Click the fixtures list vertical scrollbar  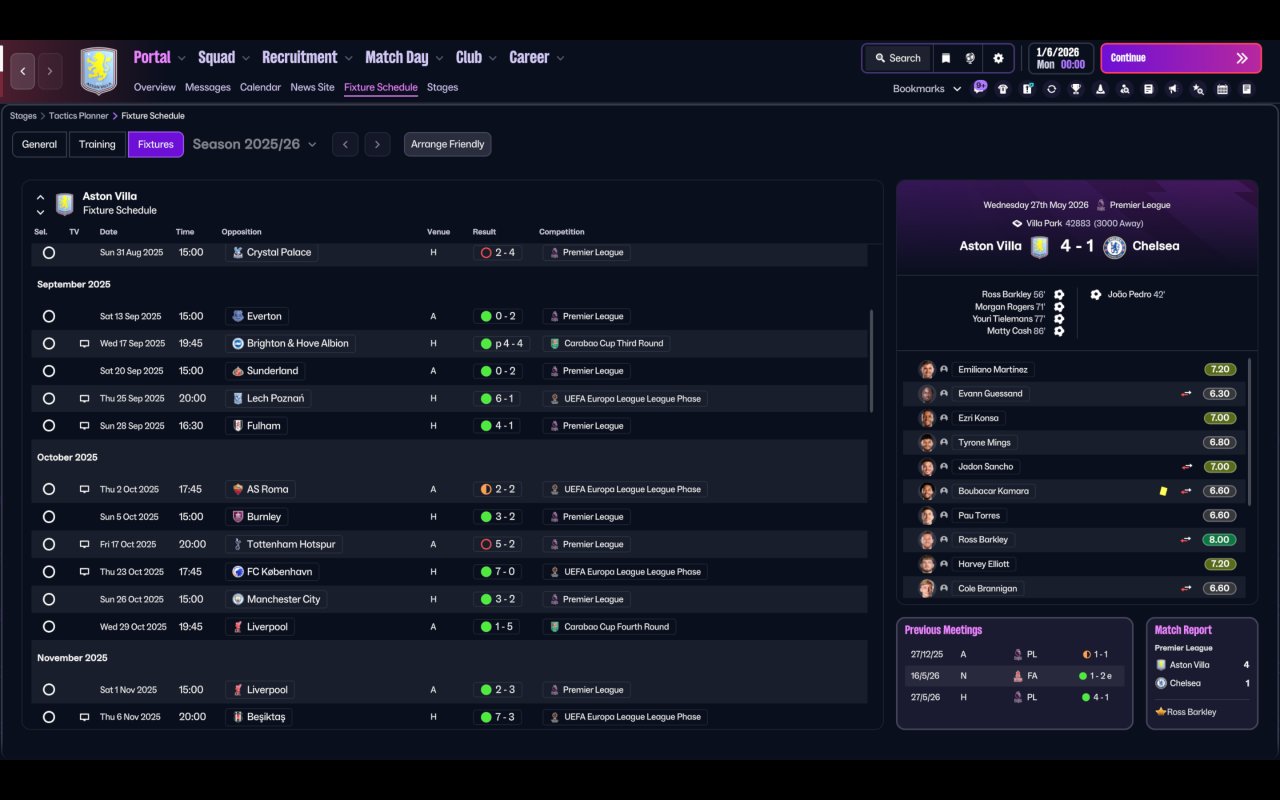872,360
